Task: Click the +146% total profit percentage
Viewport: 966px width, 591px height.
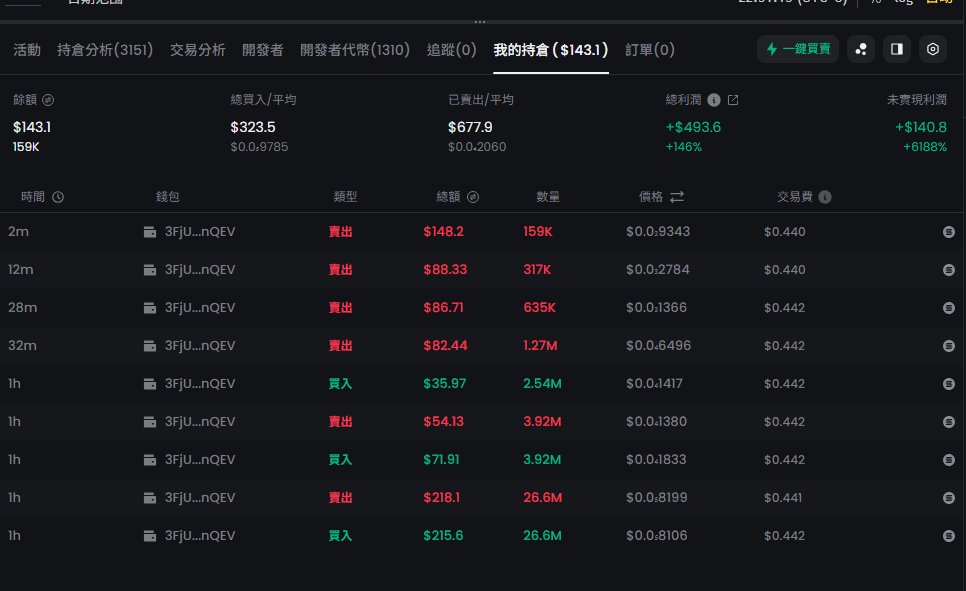Action: (684, 147)
